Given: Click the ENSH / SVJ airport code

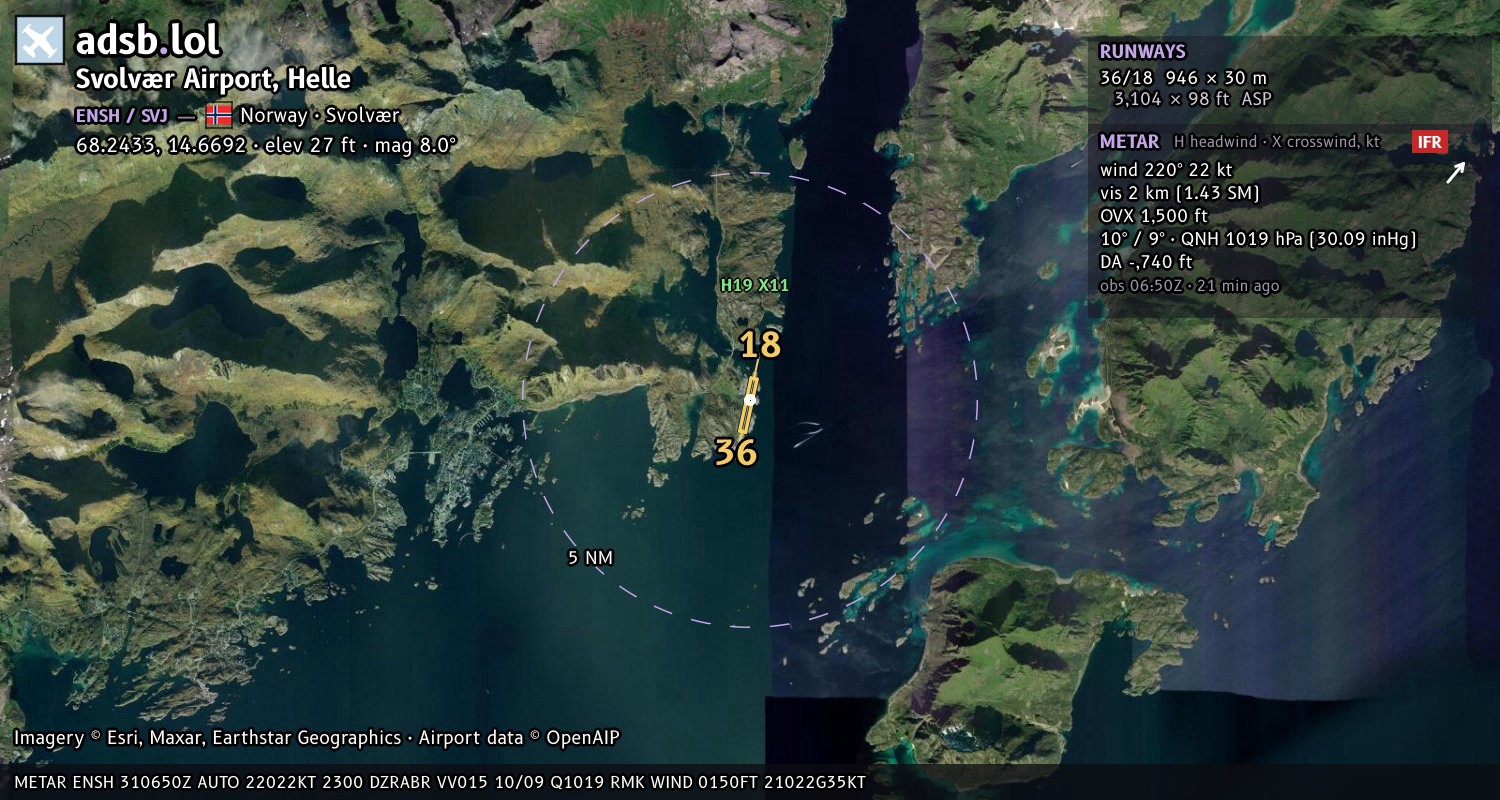Looking at the screenshot, I should tap(122, 115).
